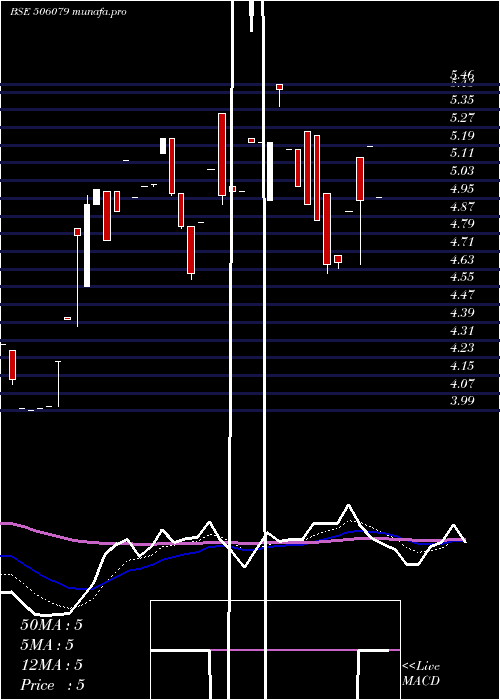500x700 pixels.
Task: Click the 5.27 price axis label
Action: tap(462, 117)
